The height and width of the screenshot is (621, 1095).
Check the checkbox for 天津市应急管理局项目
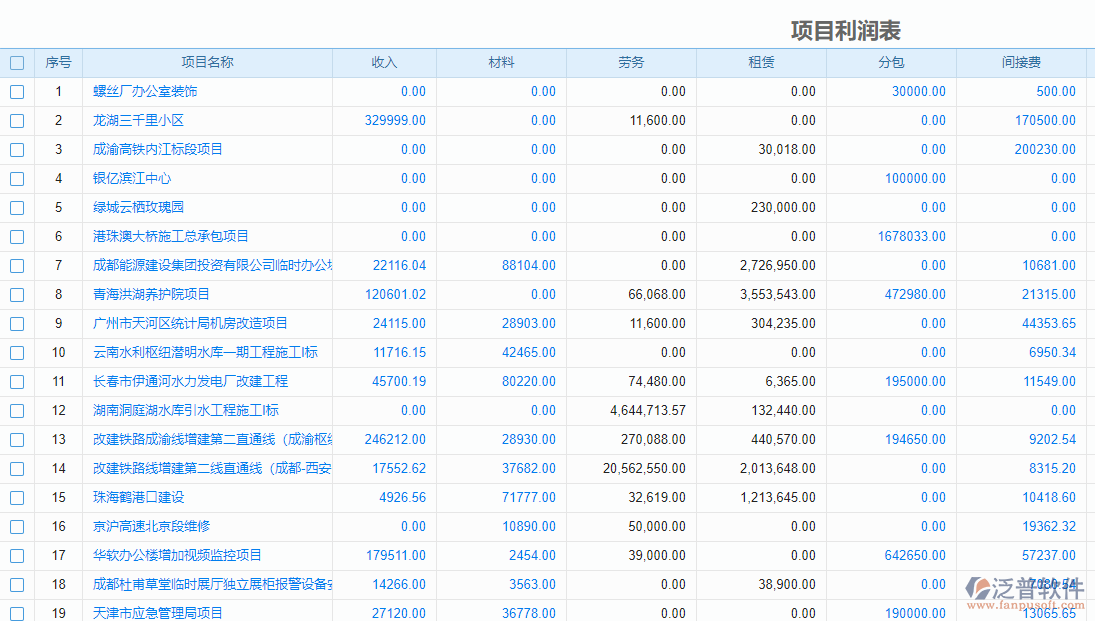tap(16, 613)
